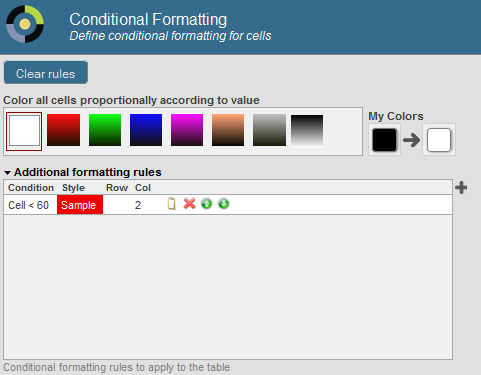Collapse the Additional formatting rules section
The width and height of the screenshot is (481, 375).
click(x=7, y=173)
